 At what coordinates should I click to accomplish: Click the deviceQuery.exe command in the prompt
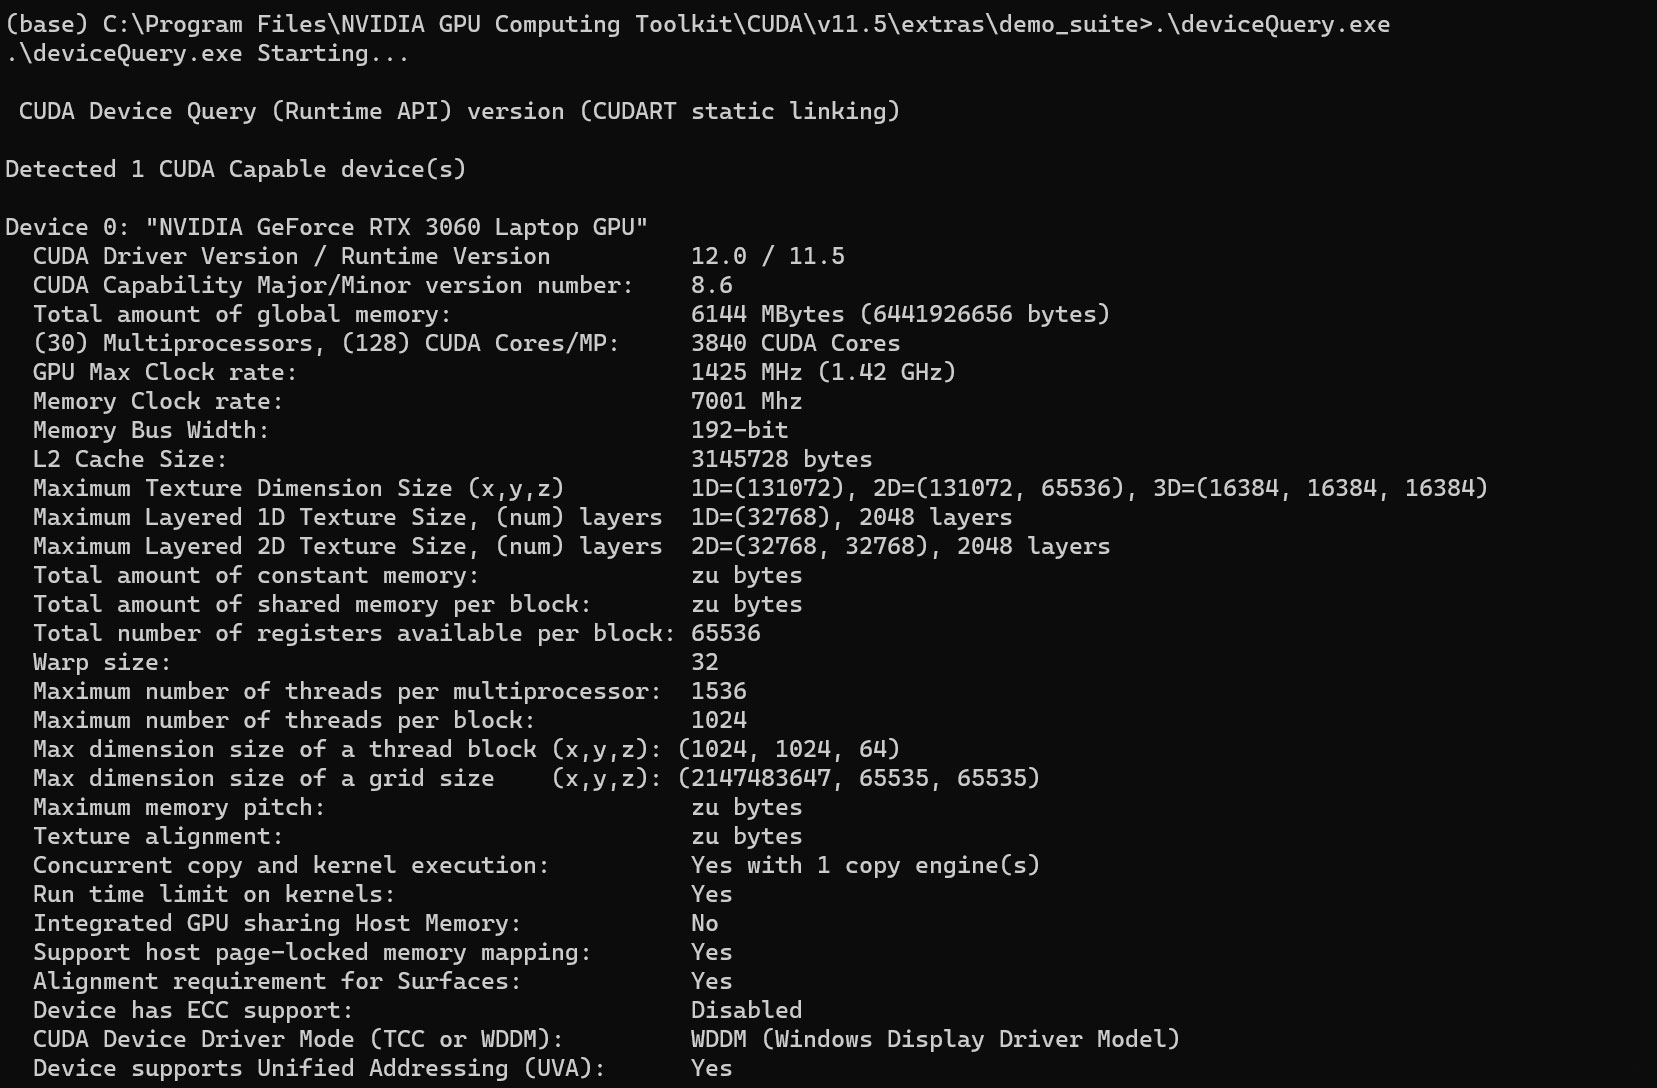(1272, 24)
